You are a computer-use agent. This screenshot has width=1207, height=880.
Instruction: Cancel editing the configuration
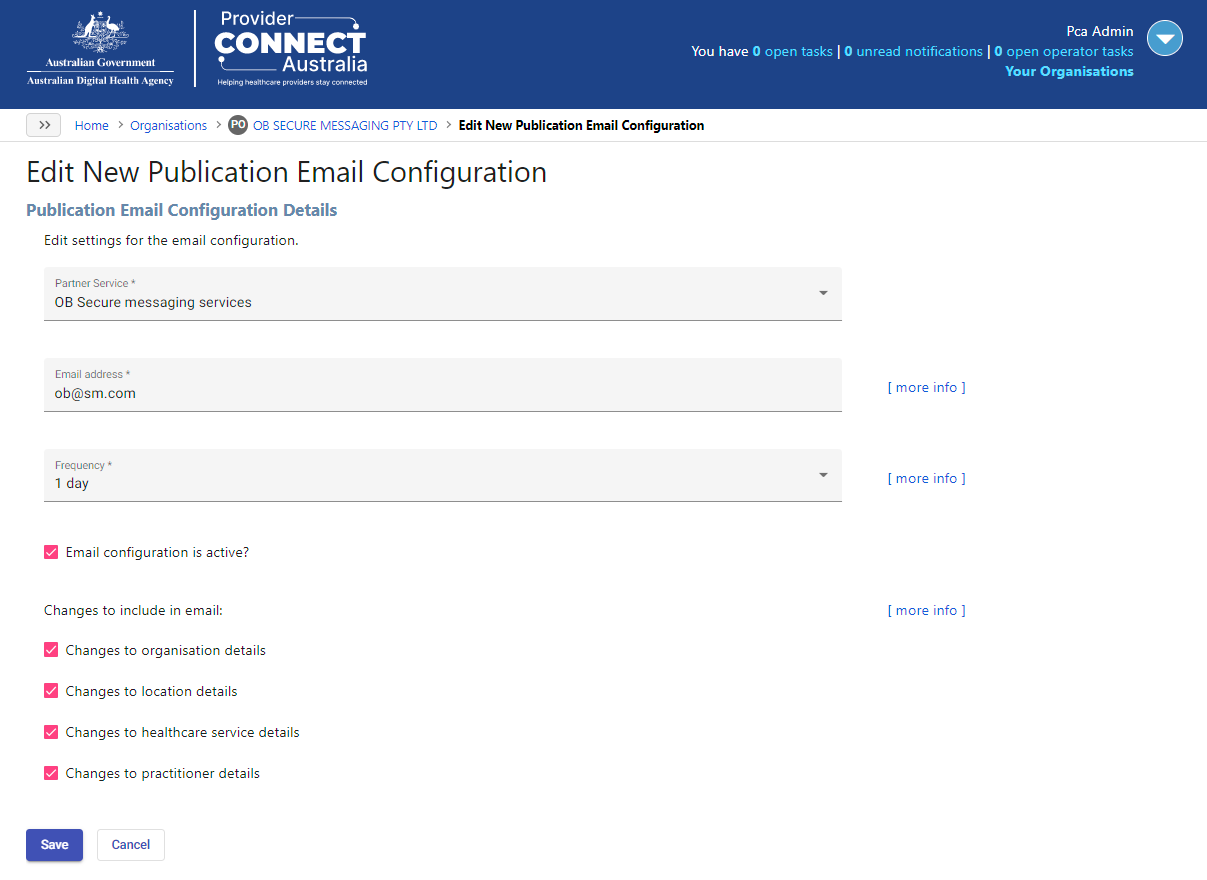[x=130, y=844]
